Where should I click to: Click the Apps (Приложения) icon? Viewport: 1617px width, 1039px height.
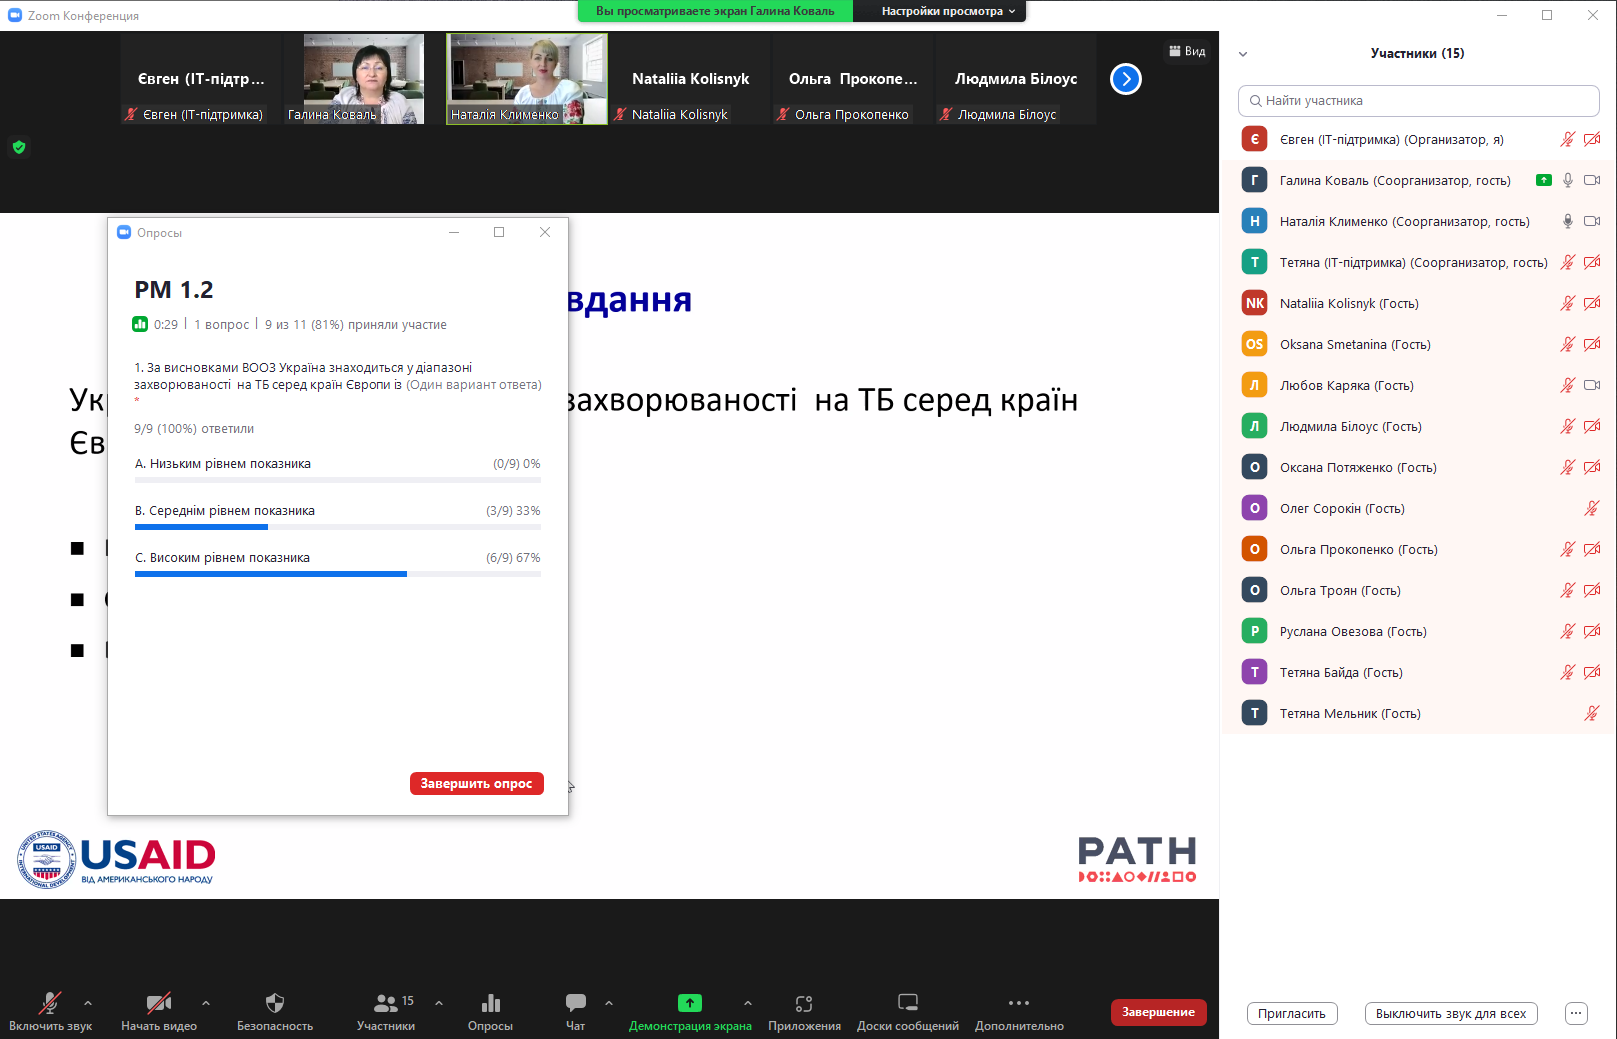pyautogui.click(x=804, y=1003)
